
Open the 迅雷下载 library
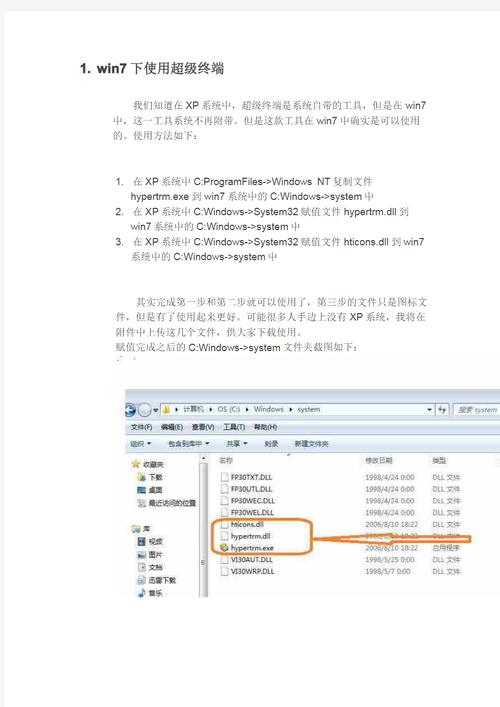(x=157, y=580)
